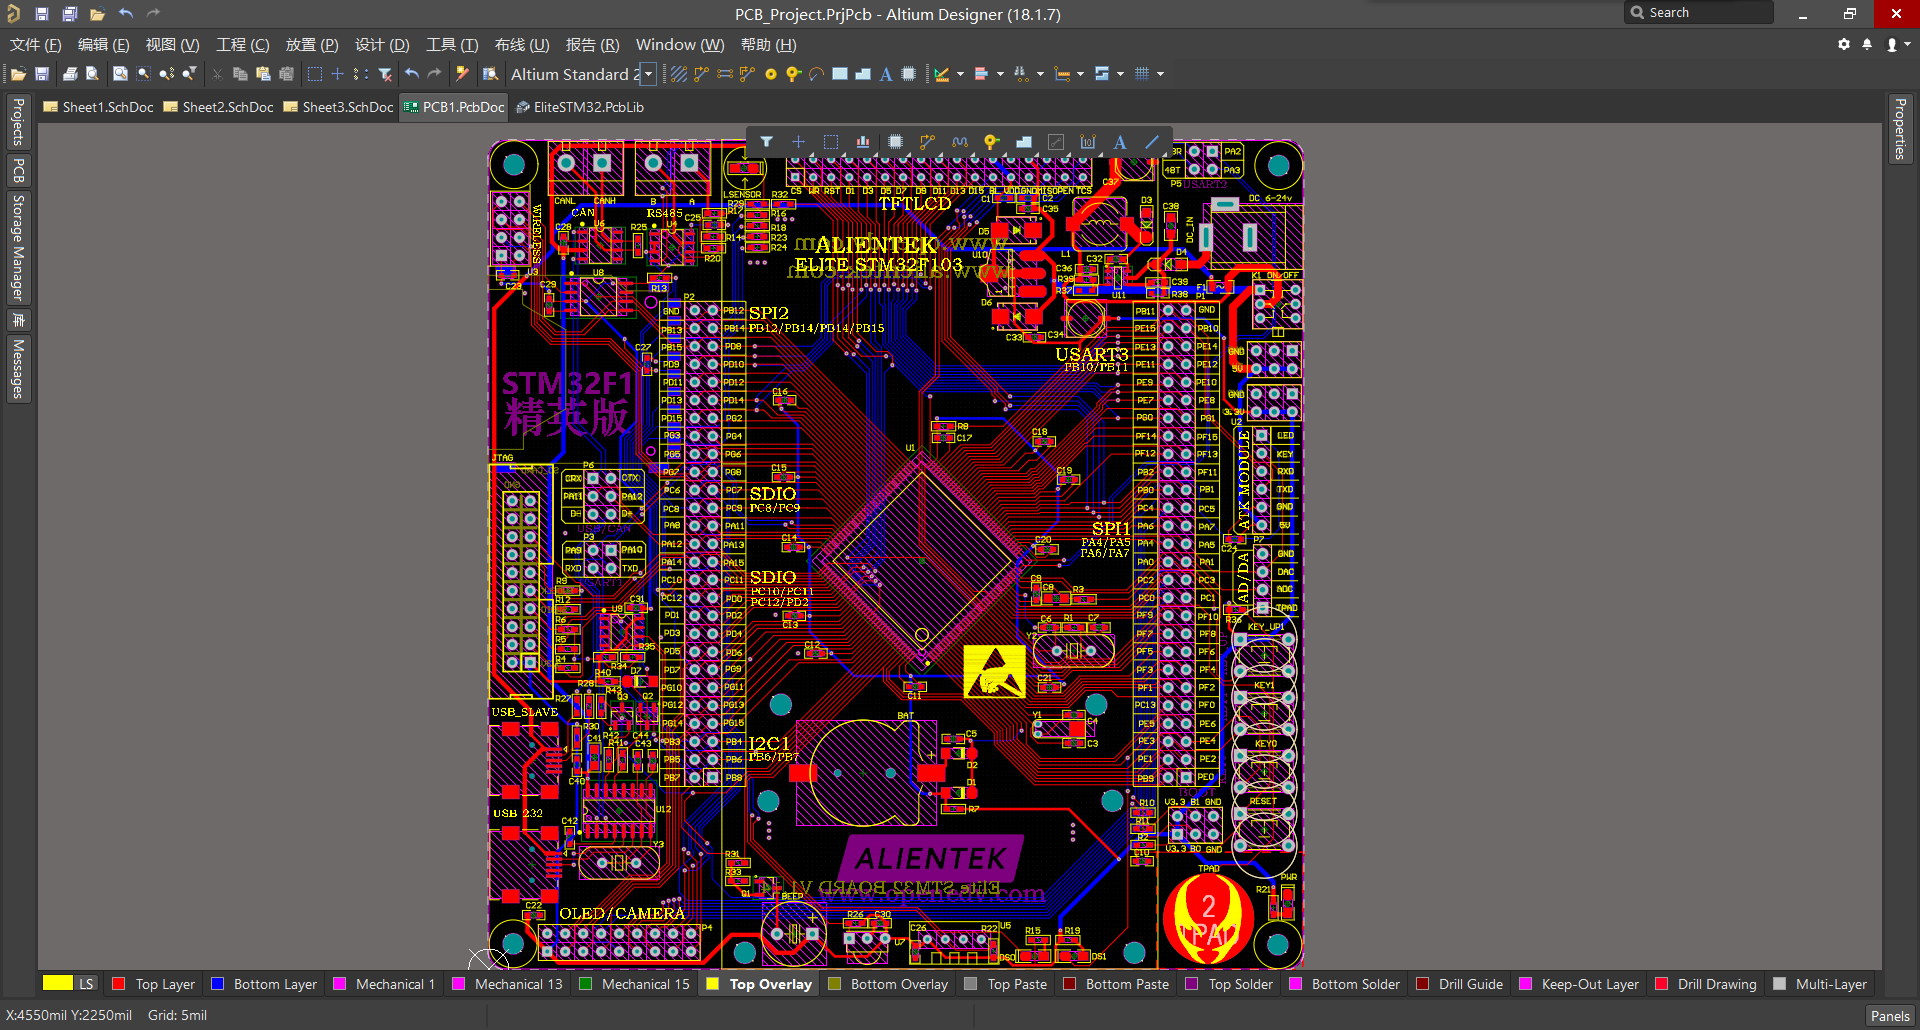Image resolution: width=1920 pixels, height=1030 pixels.
Task: Open the Window (W) menu
Action: [680, 45]
